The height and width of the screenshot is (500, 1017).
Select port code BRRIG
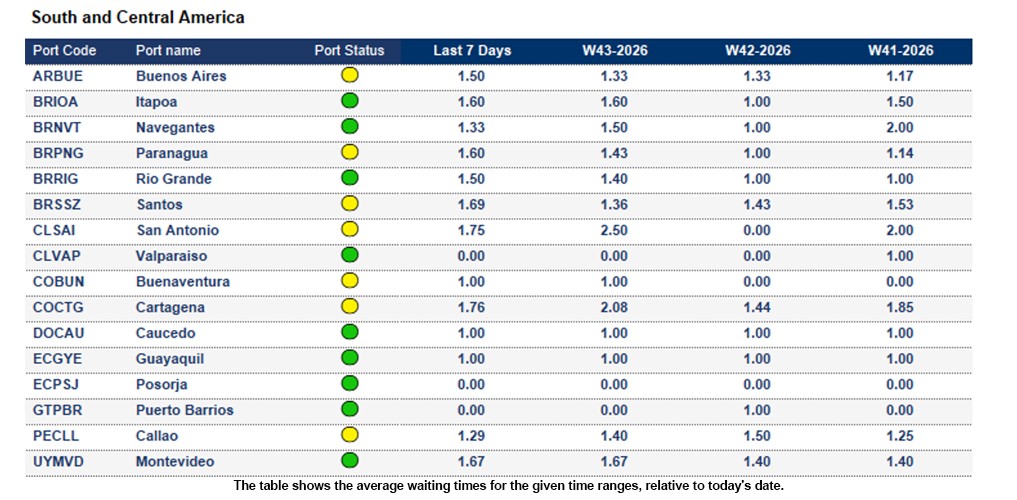point(55,178)
